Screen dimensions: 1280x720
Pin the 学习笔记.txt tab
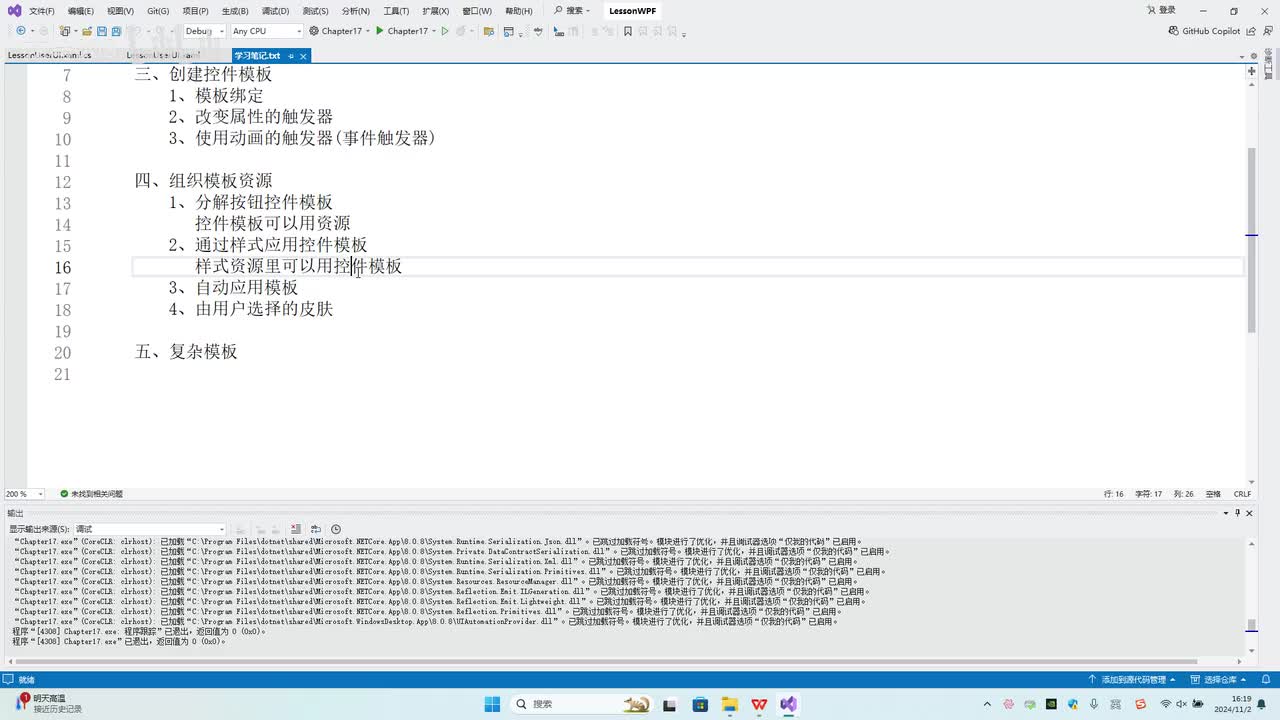(291, 56)
